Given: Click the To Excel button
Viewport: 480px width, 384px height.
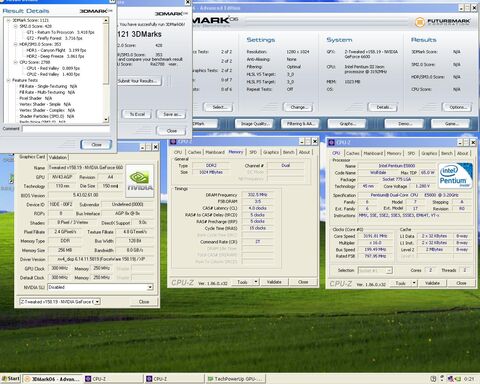Looking at the screenshot, I should pyautogui.click(x=137, y=114).
